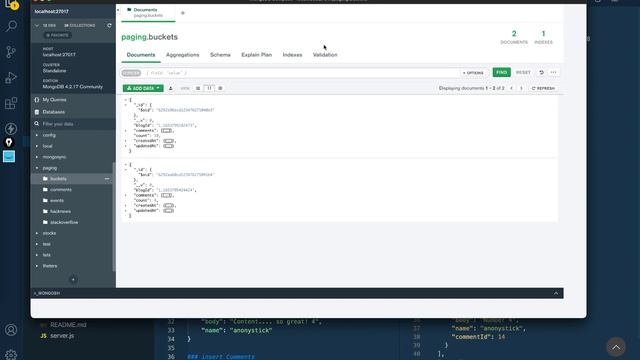Select the paging.buckets Documents tab
This screenshot has height=360, width=640.
[x=147, y=13]
